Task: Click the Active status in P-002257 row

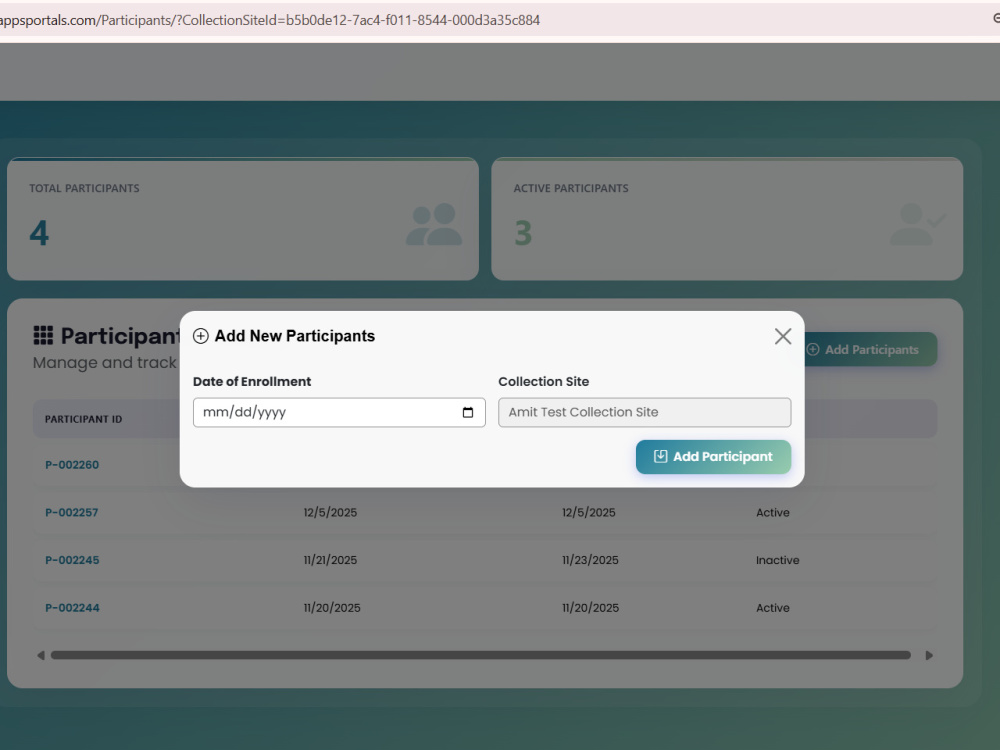Action: (772, 513)
